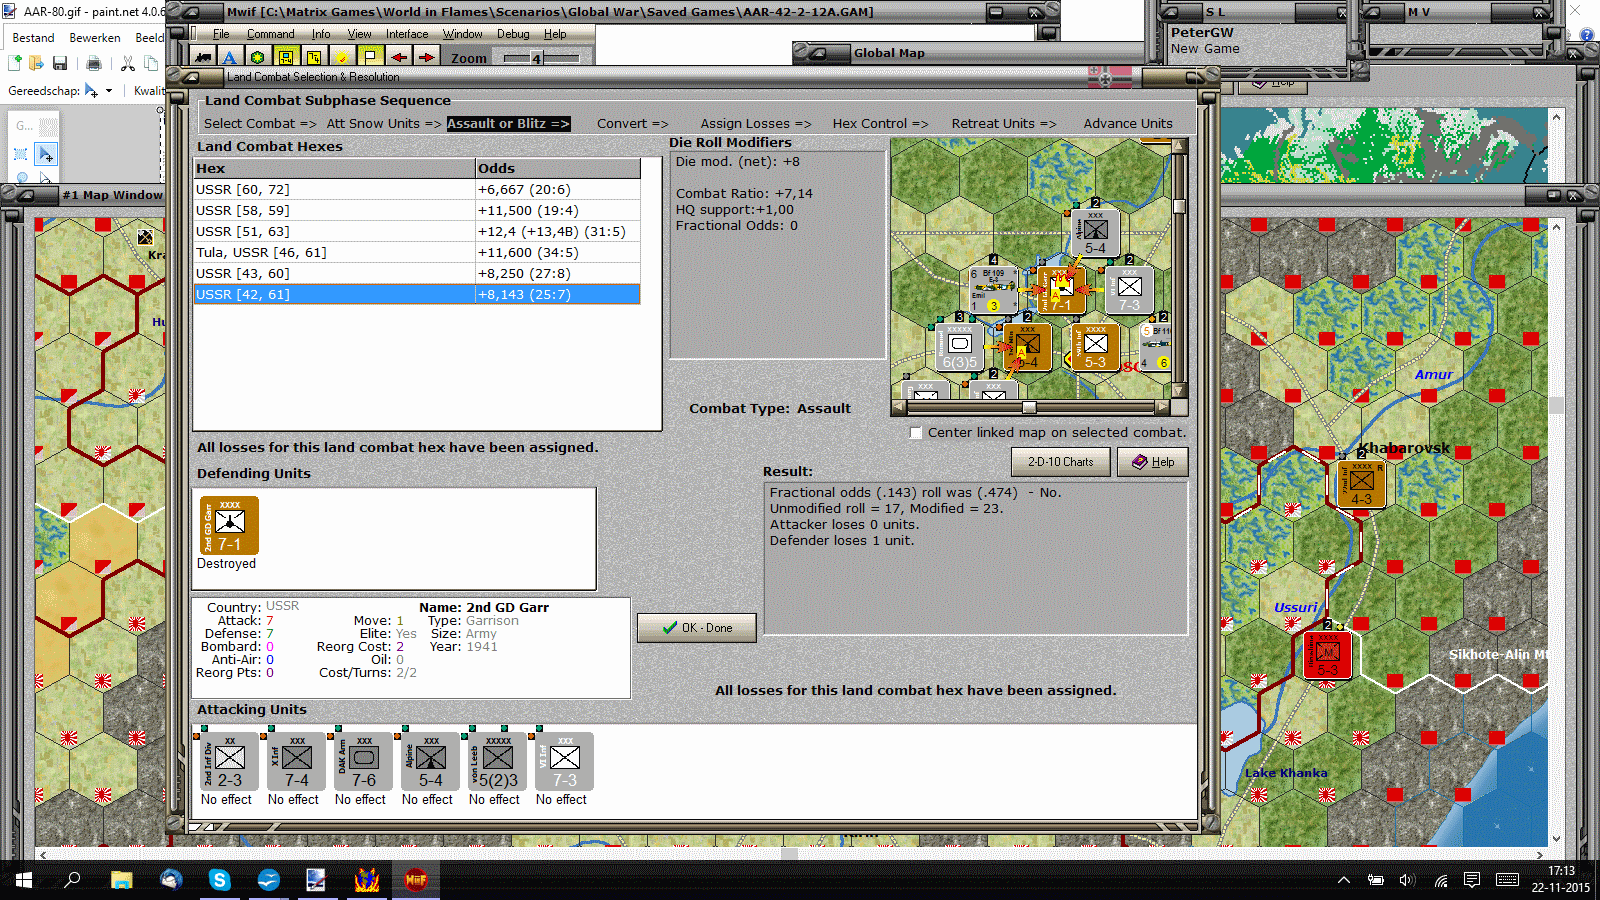Screen dimensions: 1600x900
Task: Click the volume icon in system tray
Action: (x=1408, y=880)
